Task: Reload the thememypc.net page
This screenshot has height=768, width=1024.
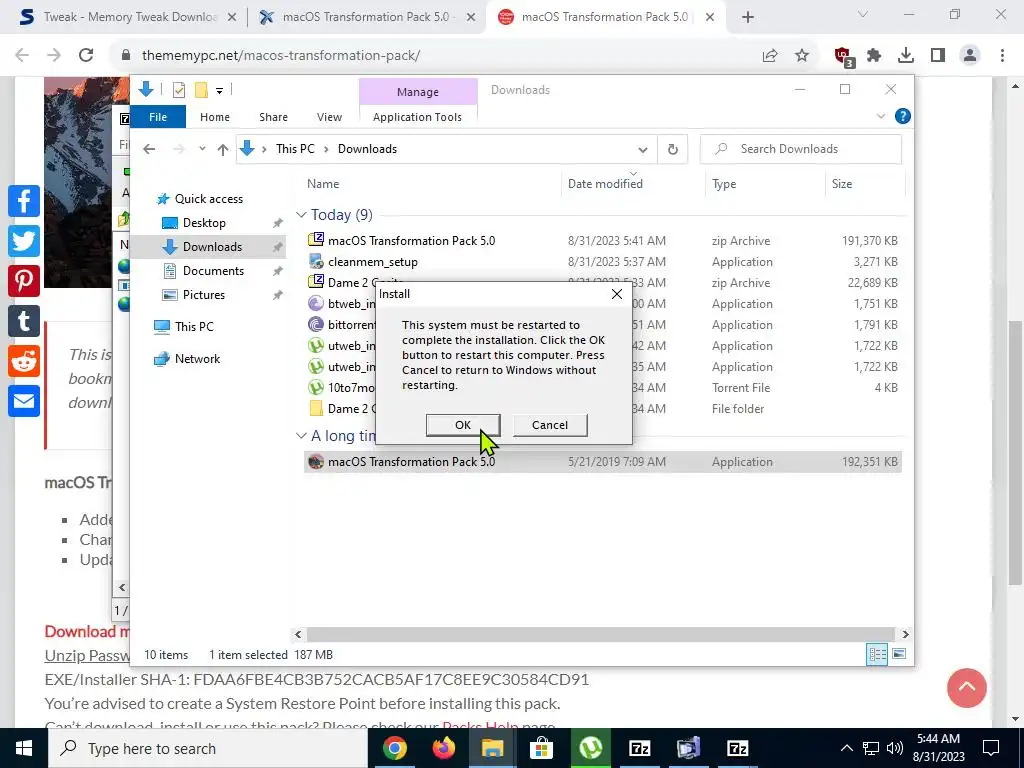Action: pyautogui.click(x=86, y=56)
